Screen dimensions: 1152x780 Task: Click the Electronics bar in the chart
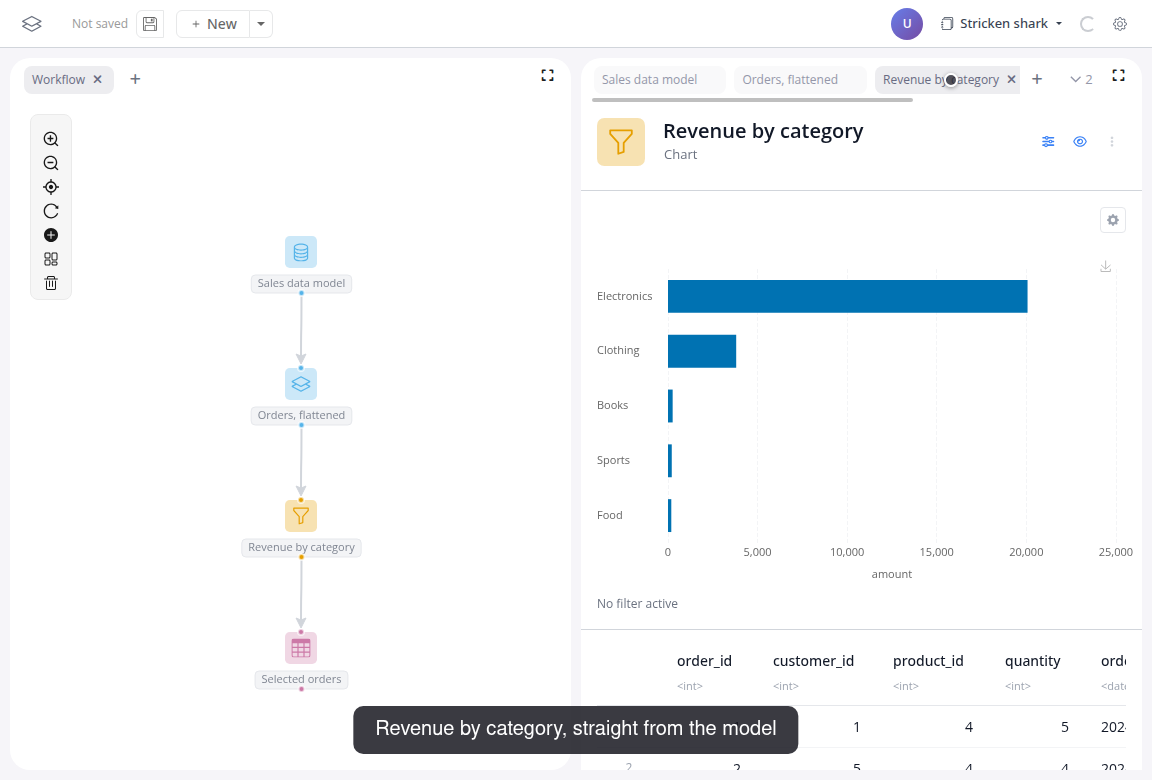point(847,296)
